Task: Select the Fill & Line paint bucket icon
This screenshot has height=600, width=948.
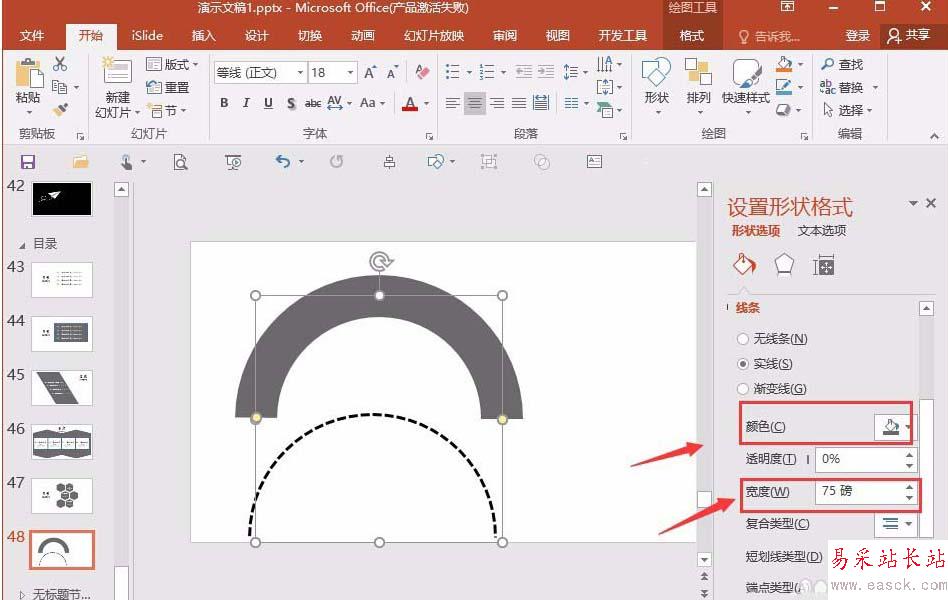Action: [x=744, y=264]
